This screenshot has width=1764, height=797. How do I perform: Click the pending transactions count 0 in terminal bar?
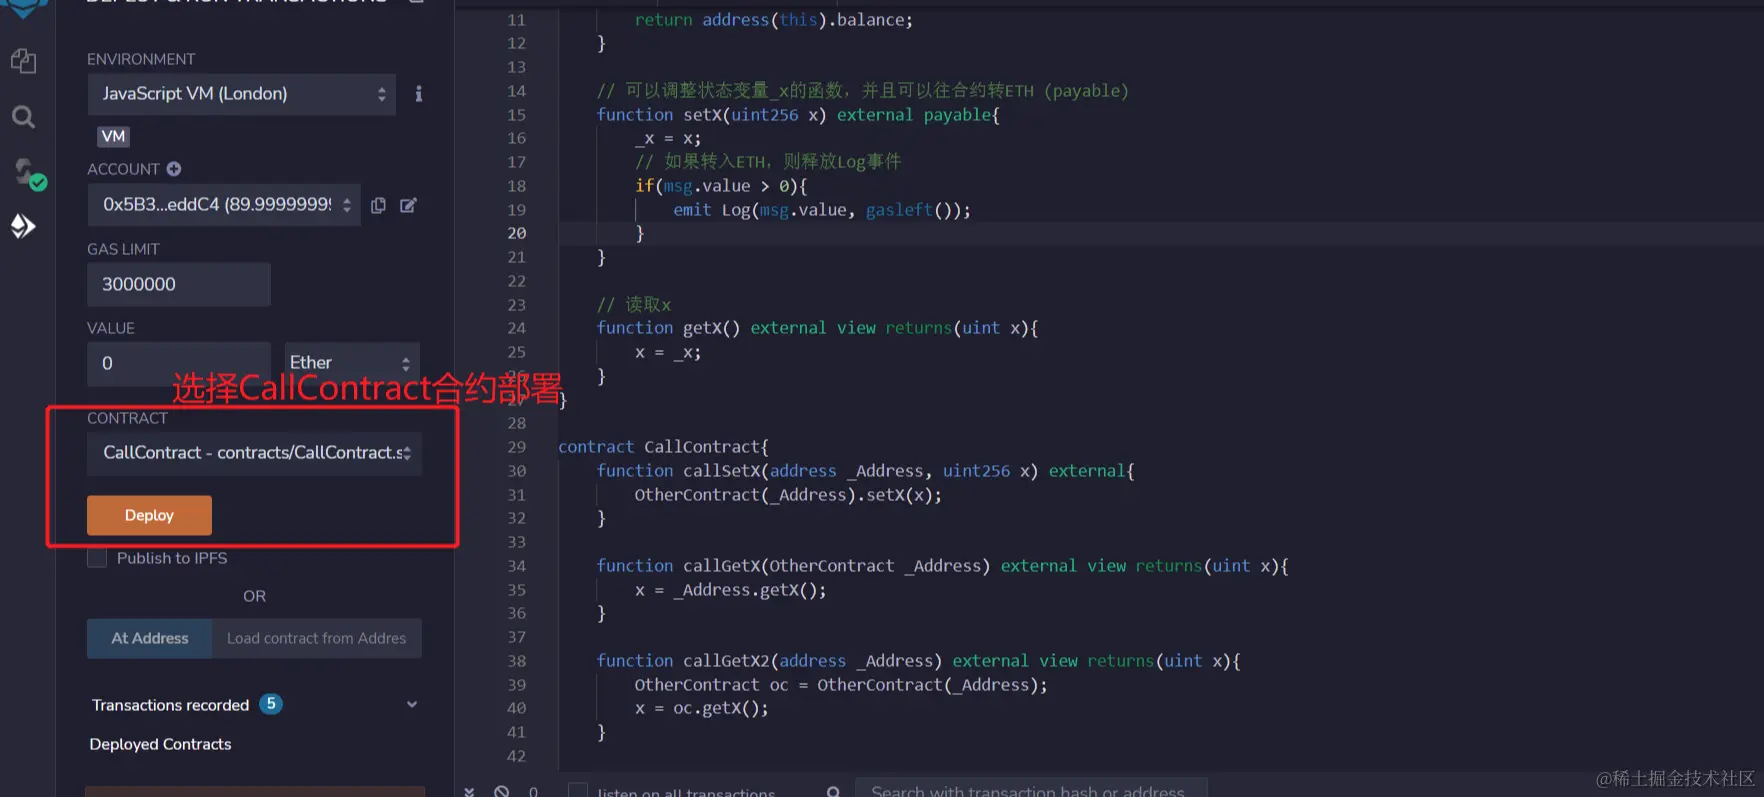533,791
